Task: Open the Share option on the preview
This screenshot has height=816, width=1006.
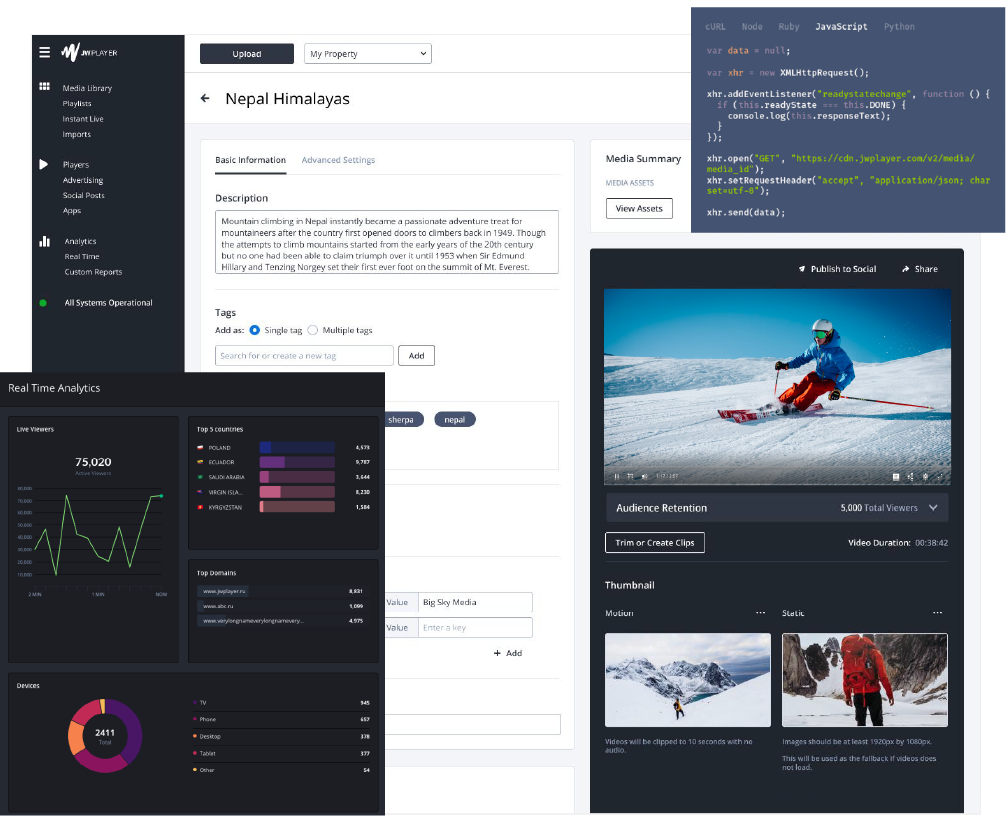Action: point(918,268)
